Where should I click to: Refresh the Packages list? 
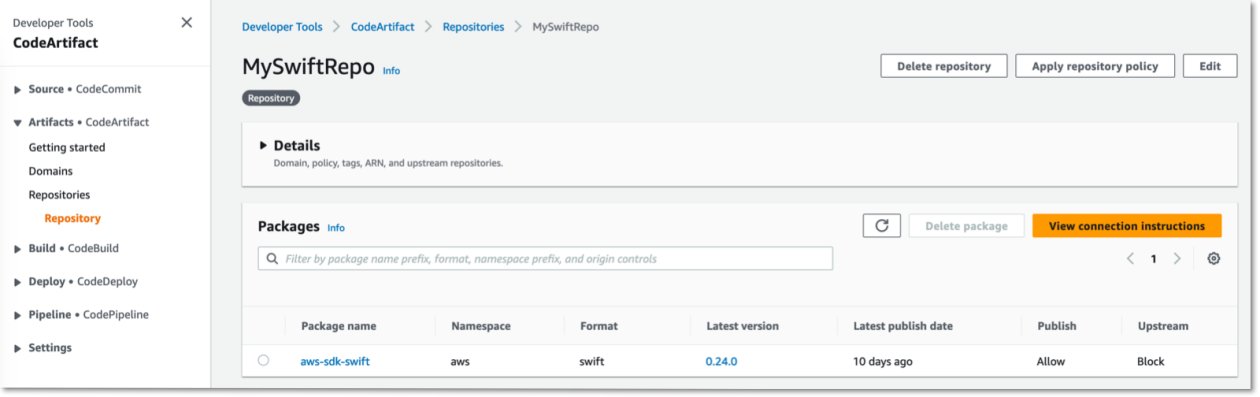[x=882, y=226]
